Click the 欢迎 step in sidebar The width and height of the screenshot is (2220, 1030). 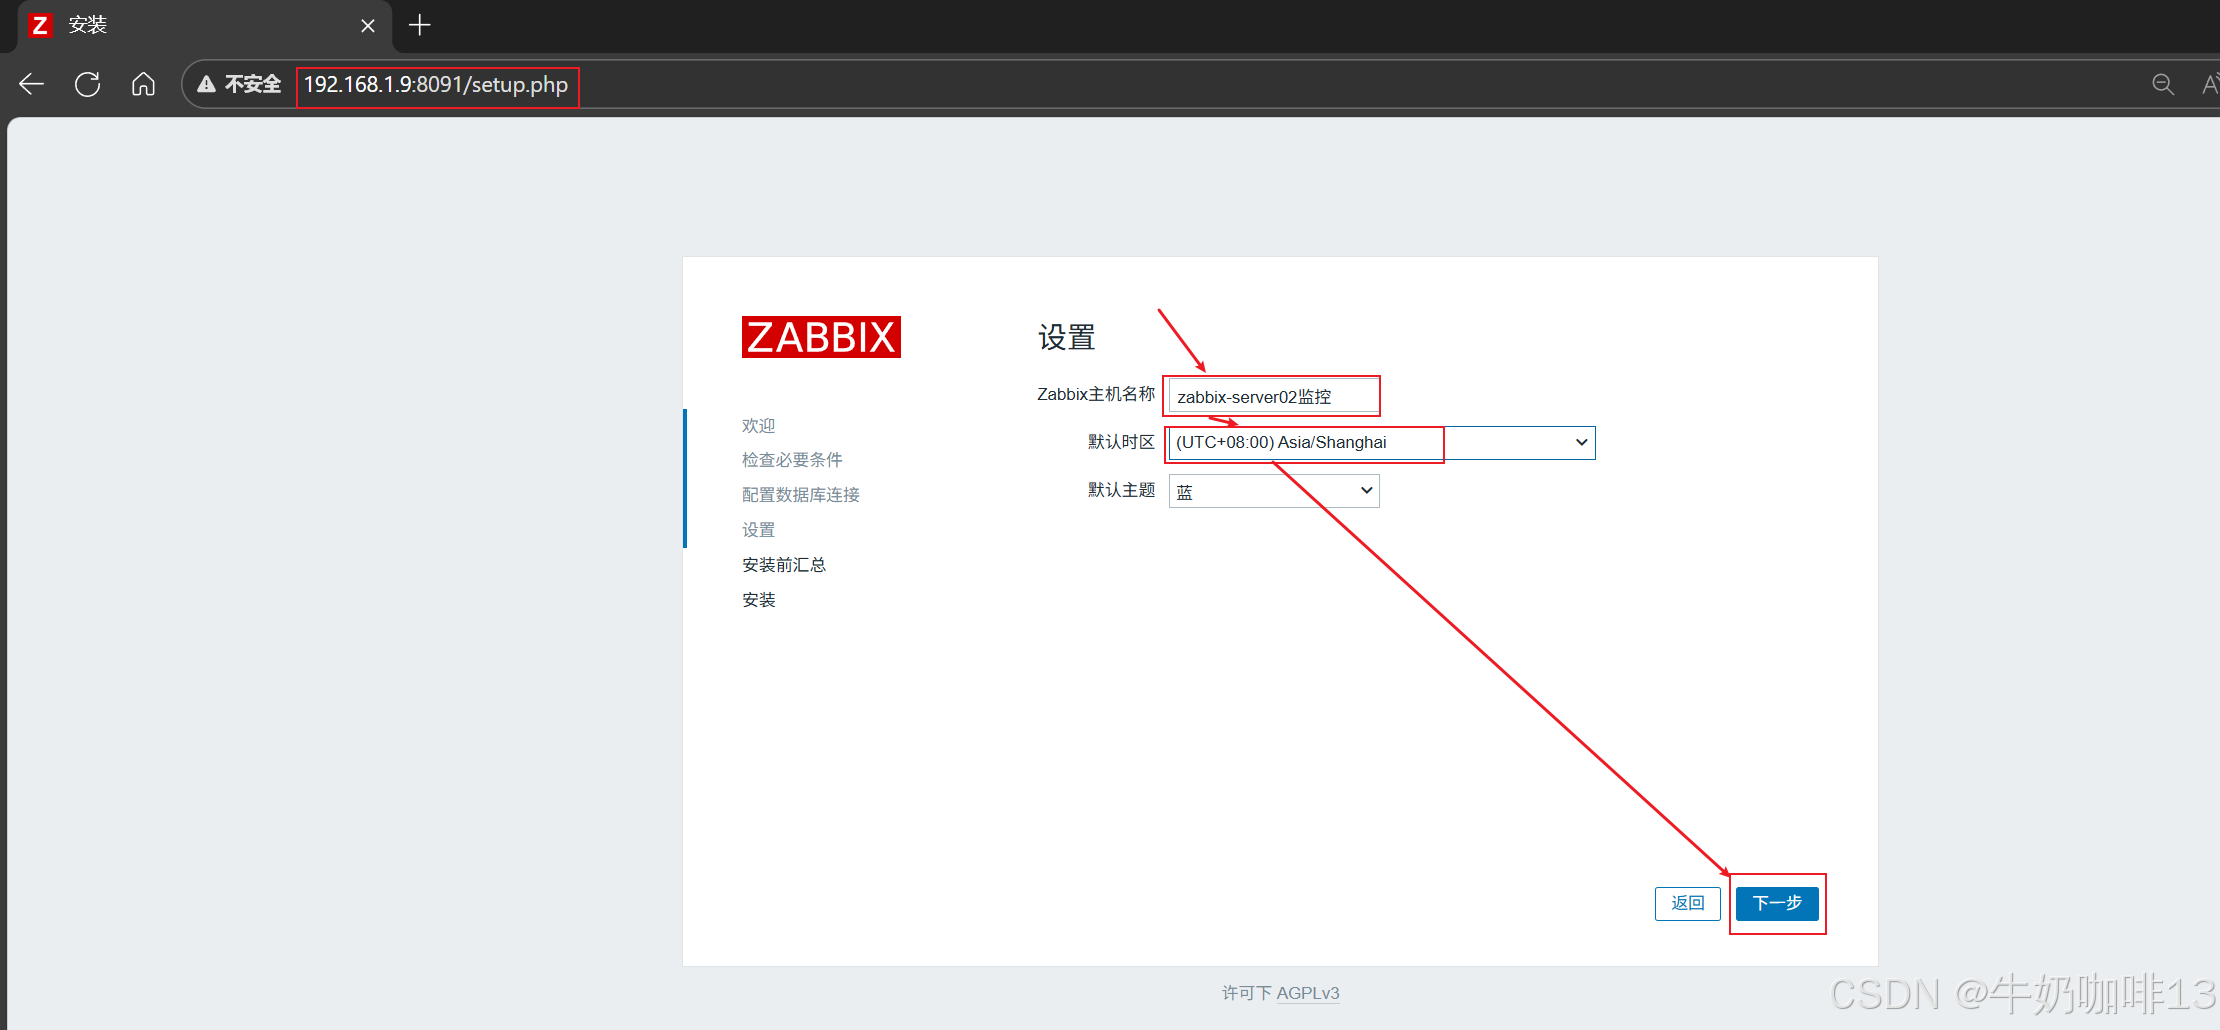[759, 426]
